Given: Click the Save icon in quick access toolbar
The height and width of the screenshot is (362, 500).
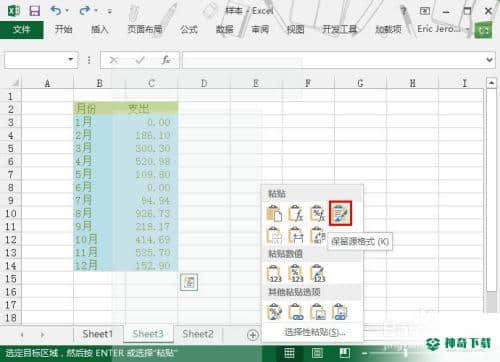Looking at the screenshot, I should (34, 11).
